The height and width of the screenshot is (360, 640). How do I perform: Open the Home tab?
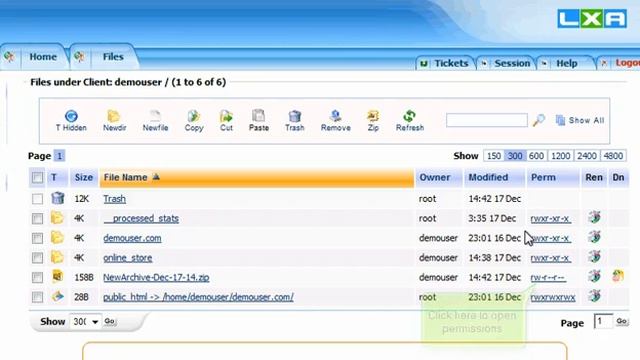point(43,57)
